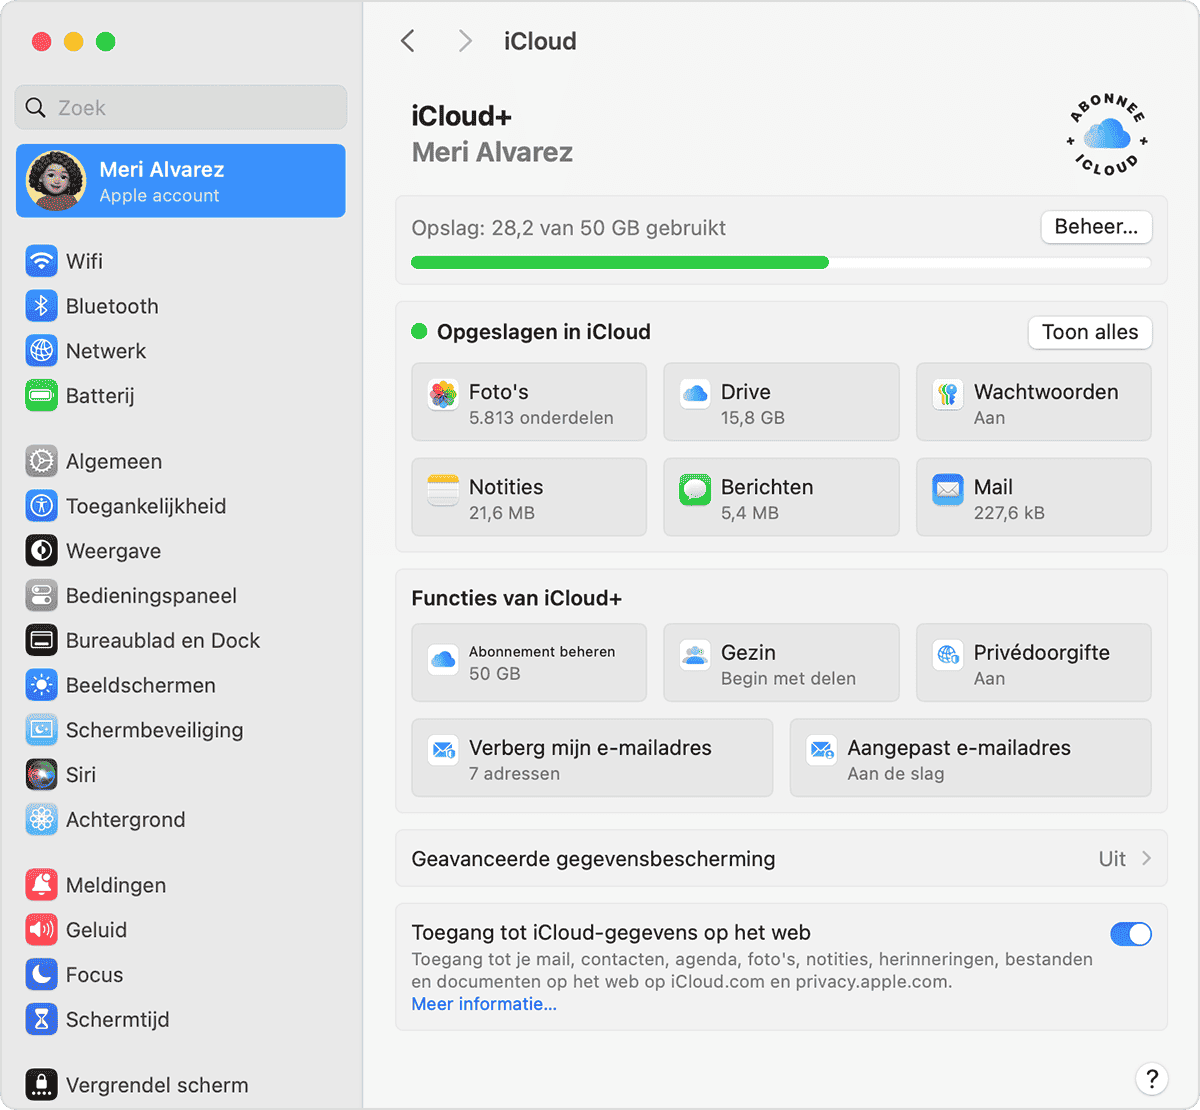Open iCloud Drive tile

pyautogui.click(x=781, y=402)
